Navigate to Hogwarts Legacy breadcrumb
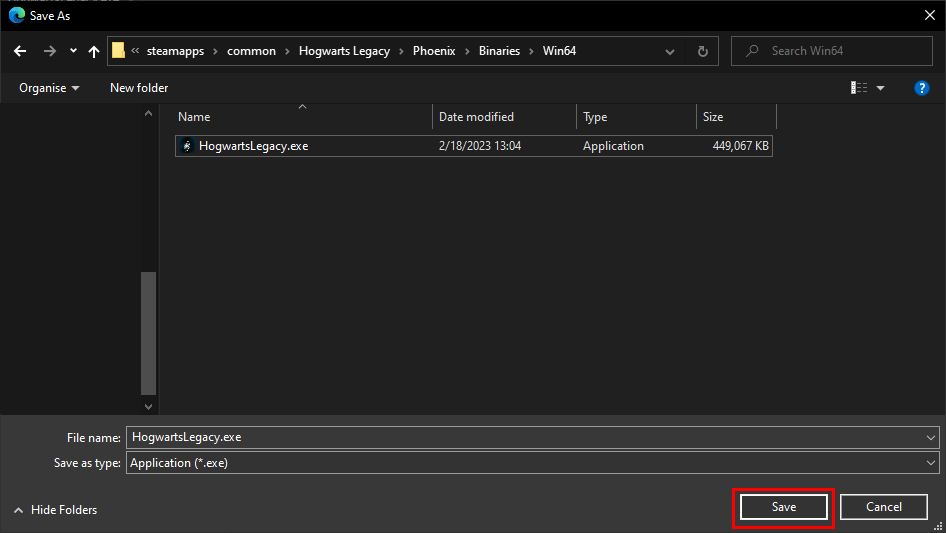The image size is (946, 533). 344,51
